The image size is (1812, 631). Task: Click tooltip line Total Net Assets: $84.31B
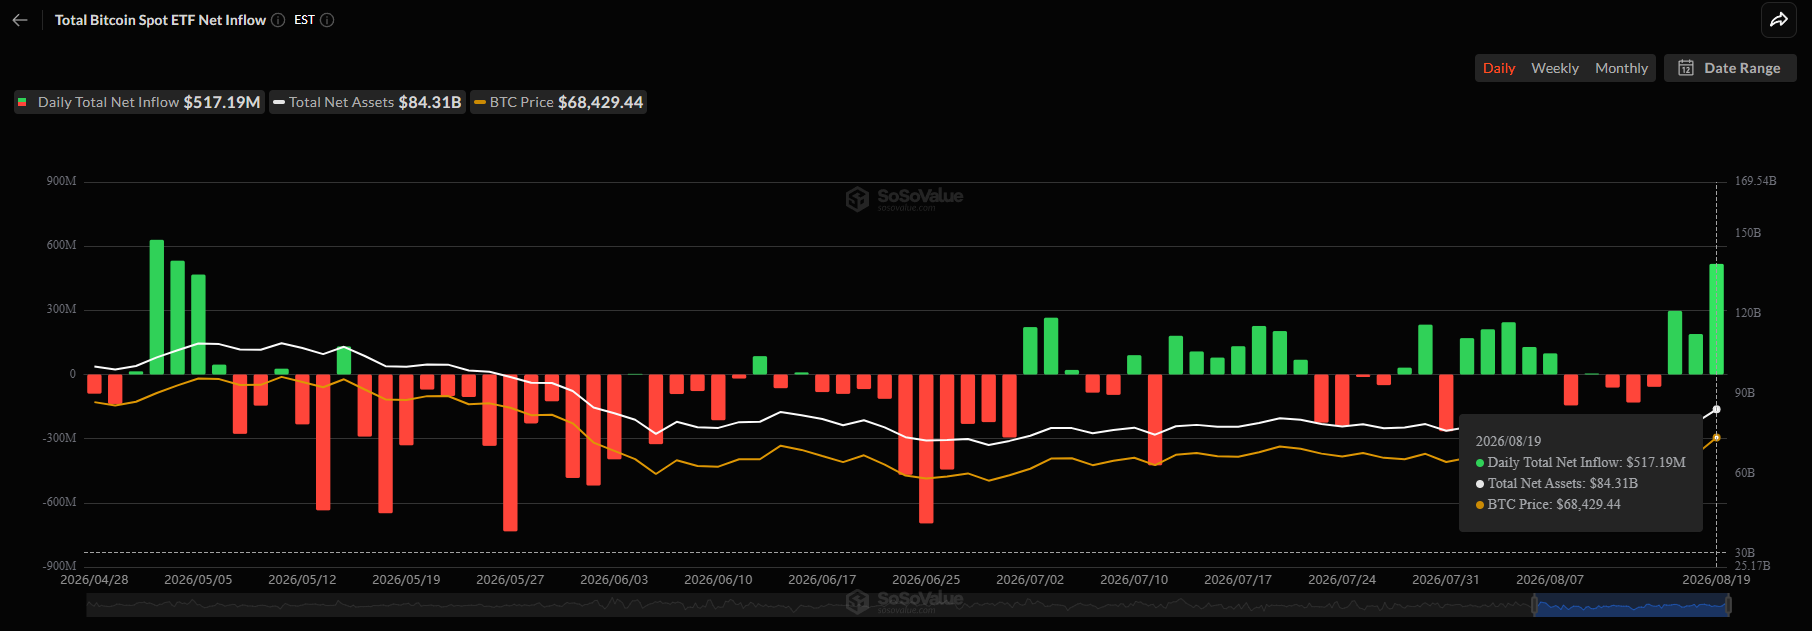click(1557, 483)
